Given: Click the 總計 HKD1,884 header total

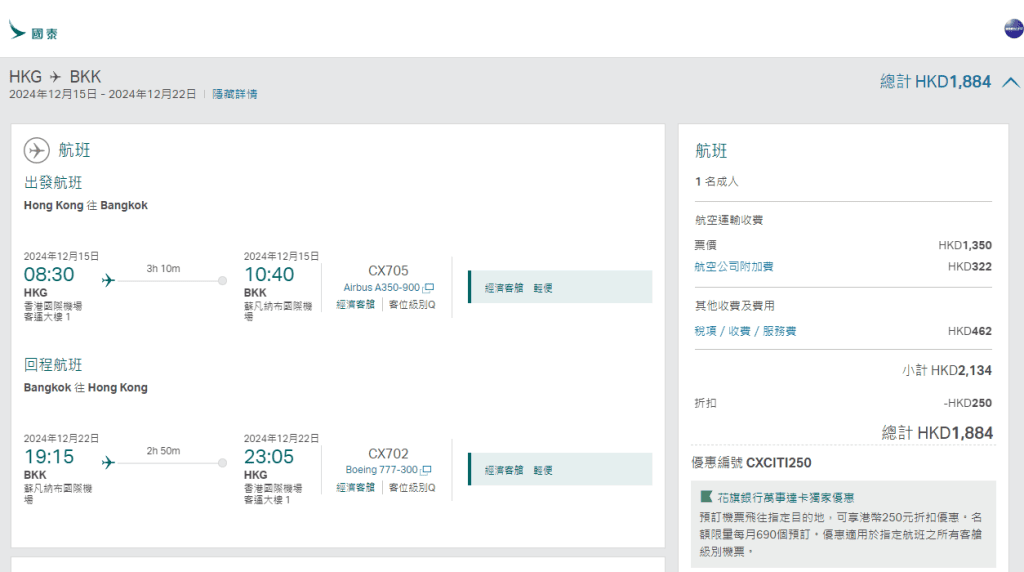Looking at the screenshot, I should (935, 82).
